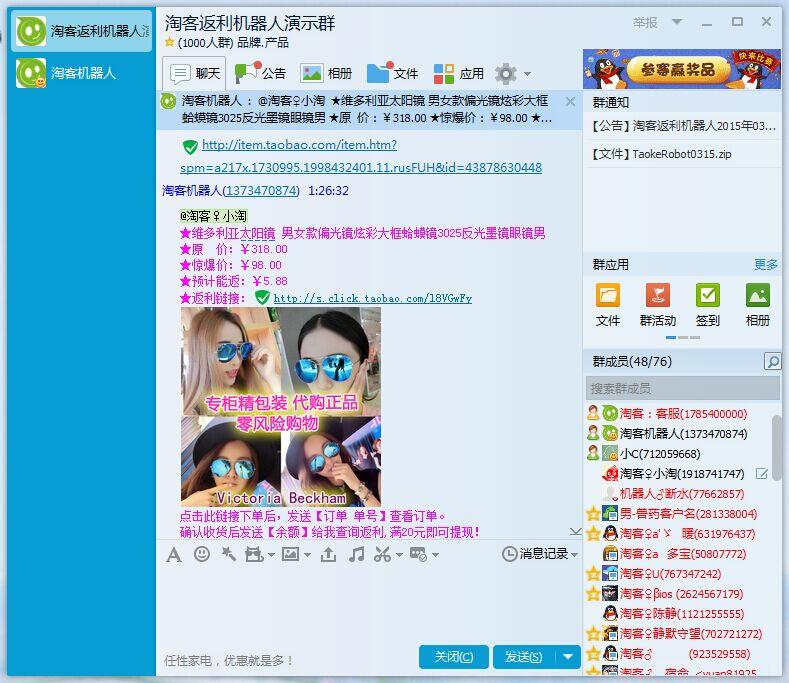Image resolution: width=789 pixels, height=683 pixels.
Task: Click the 淘客机器人 avatar in the session list
Action: (31, 73)
